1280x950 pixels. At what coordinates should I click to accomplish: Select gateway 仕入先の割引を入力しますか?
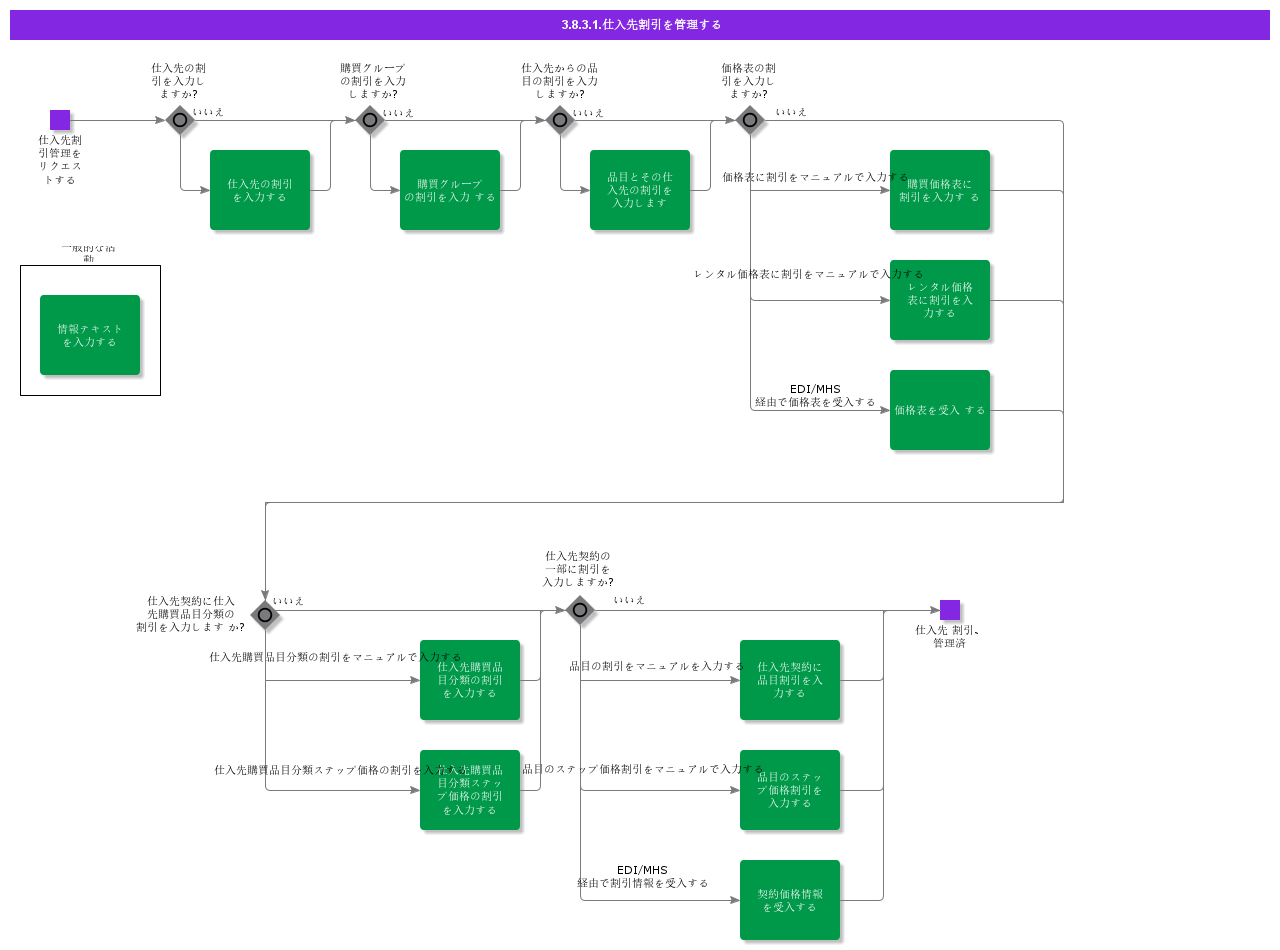(180, 120)
